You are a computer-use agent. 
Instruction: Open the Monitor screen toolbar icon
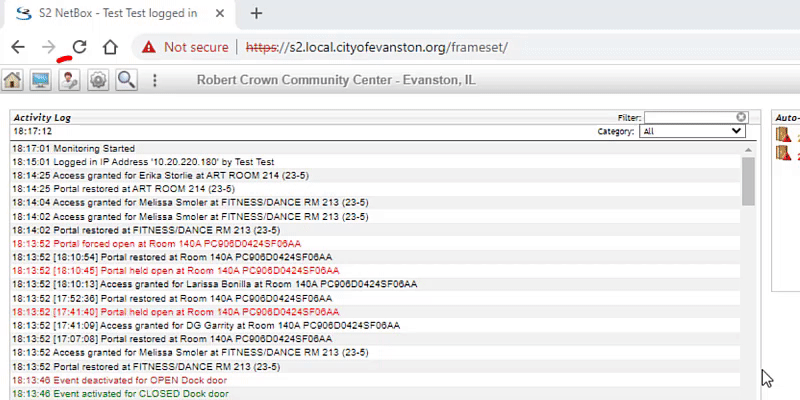click(40, 81)
